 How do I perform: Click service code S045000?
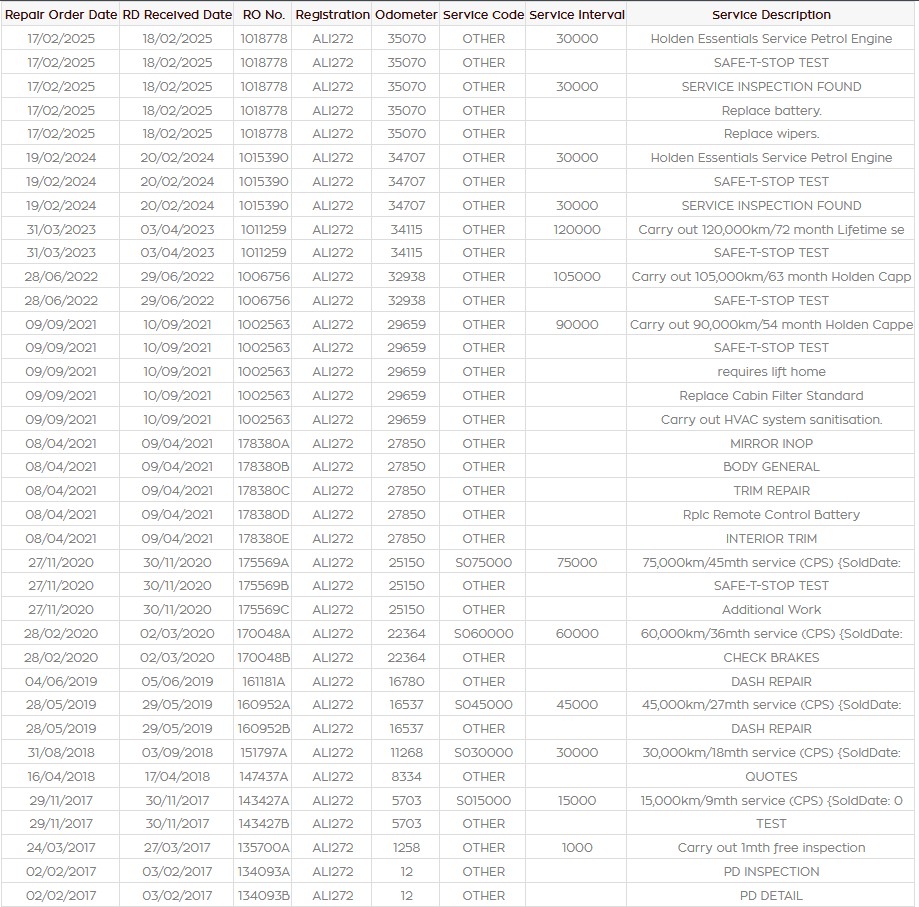coord(484,704)
